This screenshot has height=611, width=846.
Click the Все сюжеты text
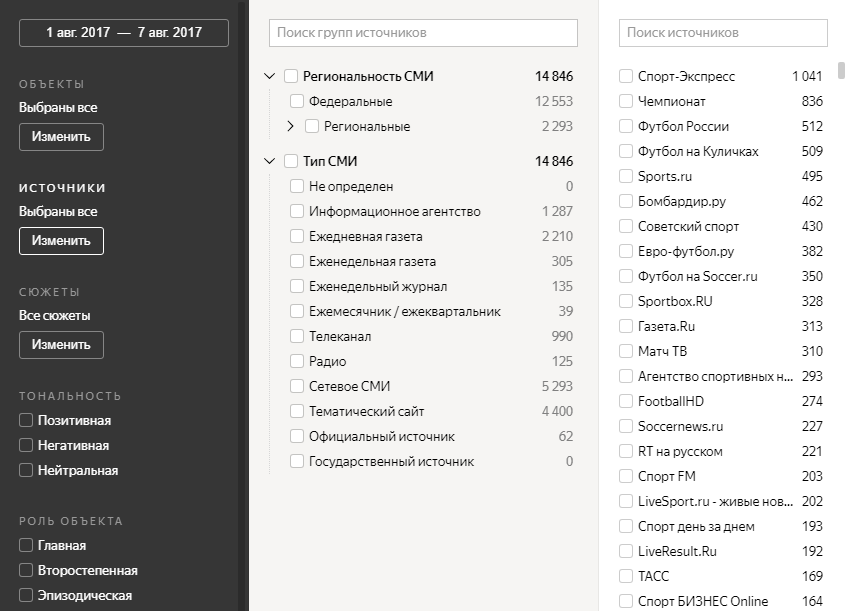tap(54, 316)
